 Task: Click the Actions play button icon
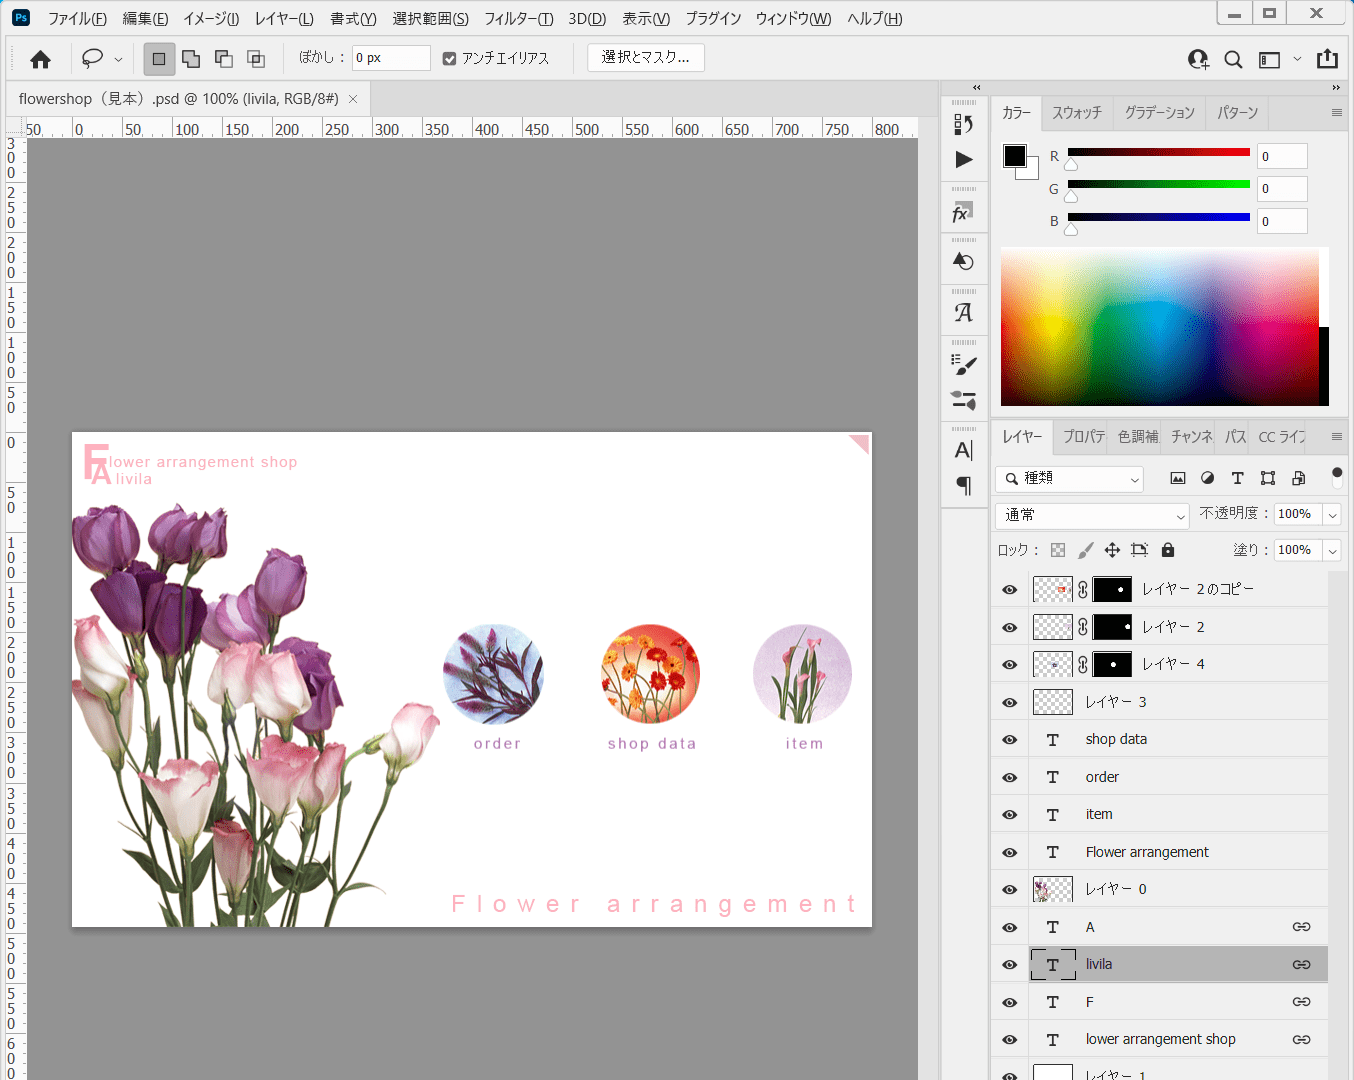[x=963, y=160]
